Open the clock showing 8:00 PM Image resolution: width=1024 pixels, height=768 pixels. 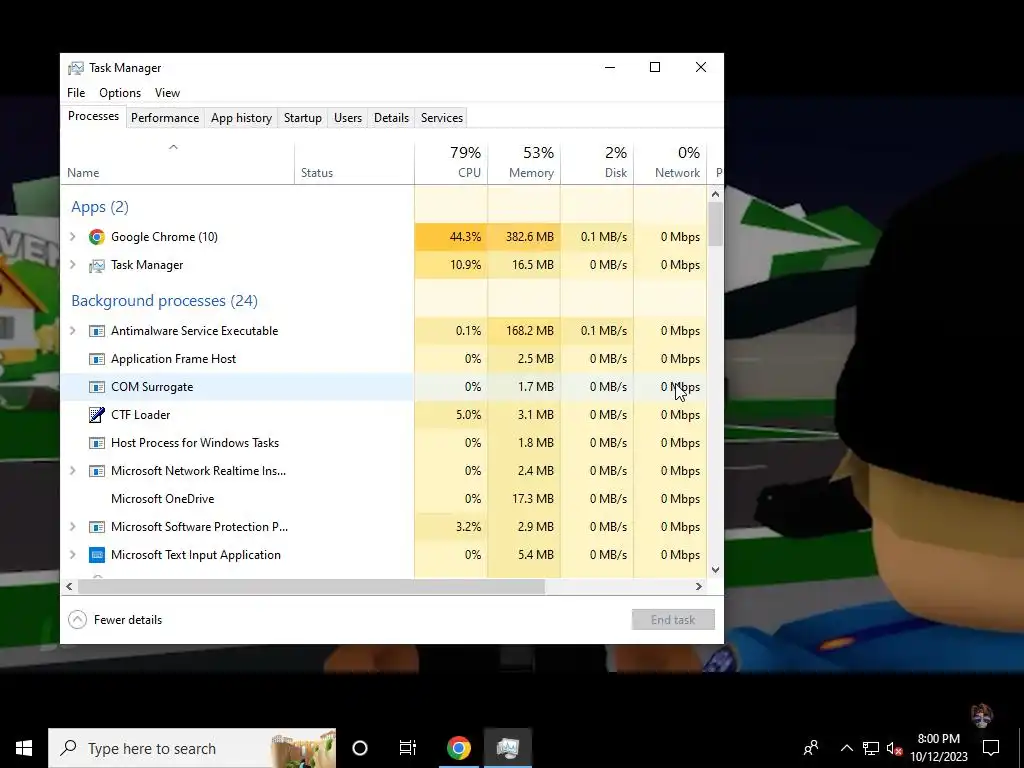point(938,748)
